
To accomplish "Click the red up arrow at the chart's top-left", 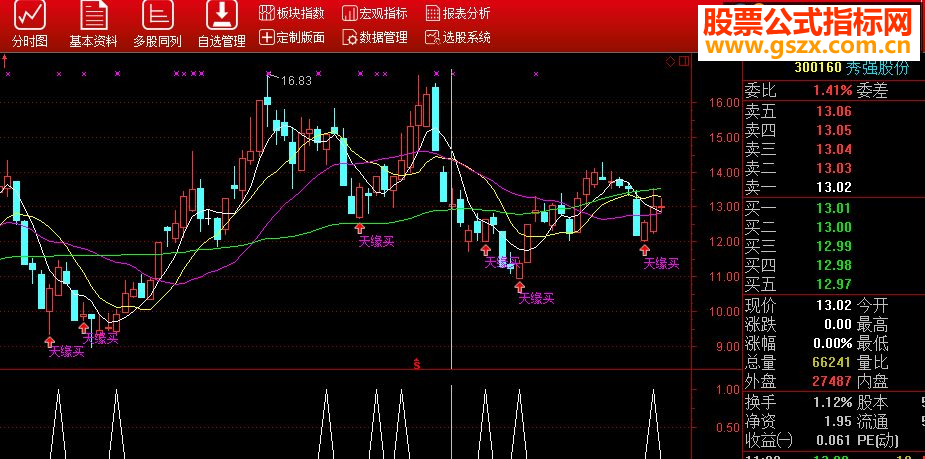I will (5, 60).
